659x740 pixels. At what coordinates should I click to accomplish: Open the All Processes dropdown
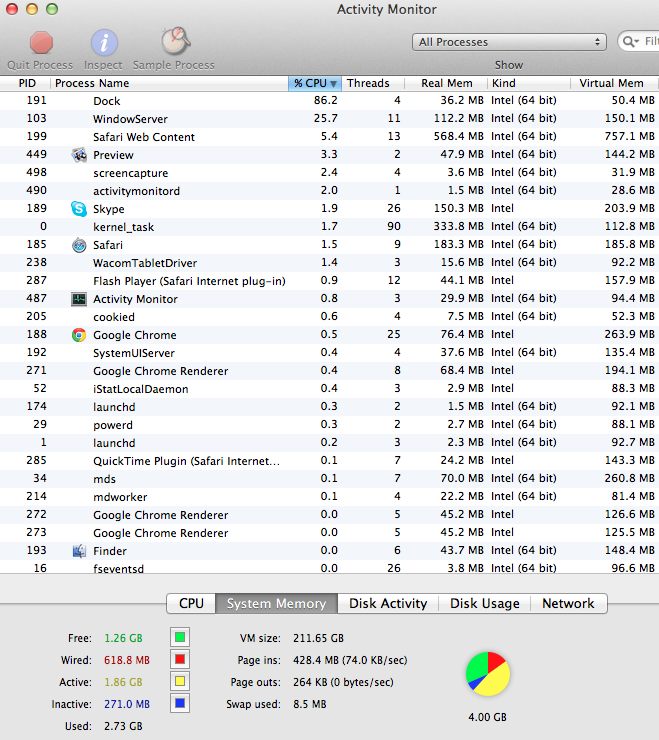(x=509, y=42)
